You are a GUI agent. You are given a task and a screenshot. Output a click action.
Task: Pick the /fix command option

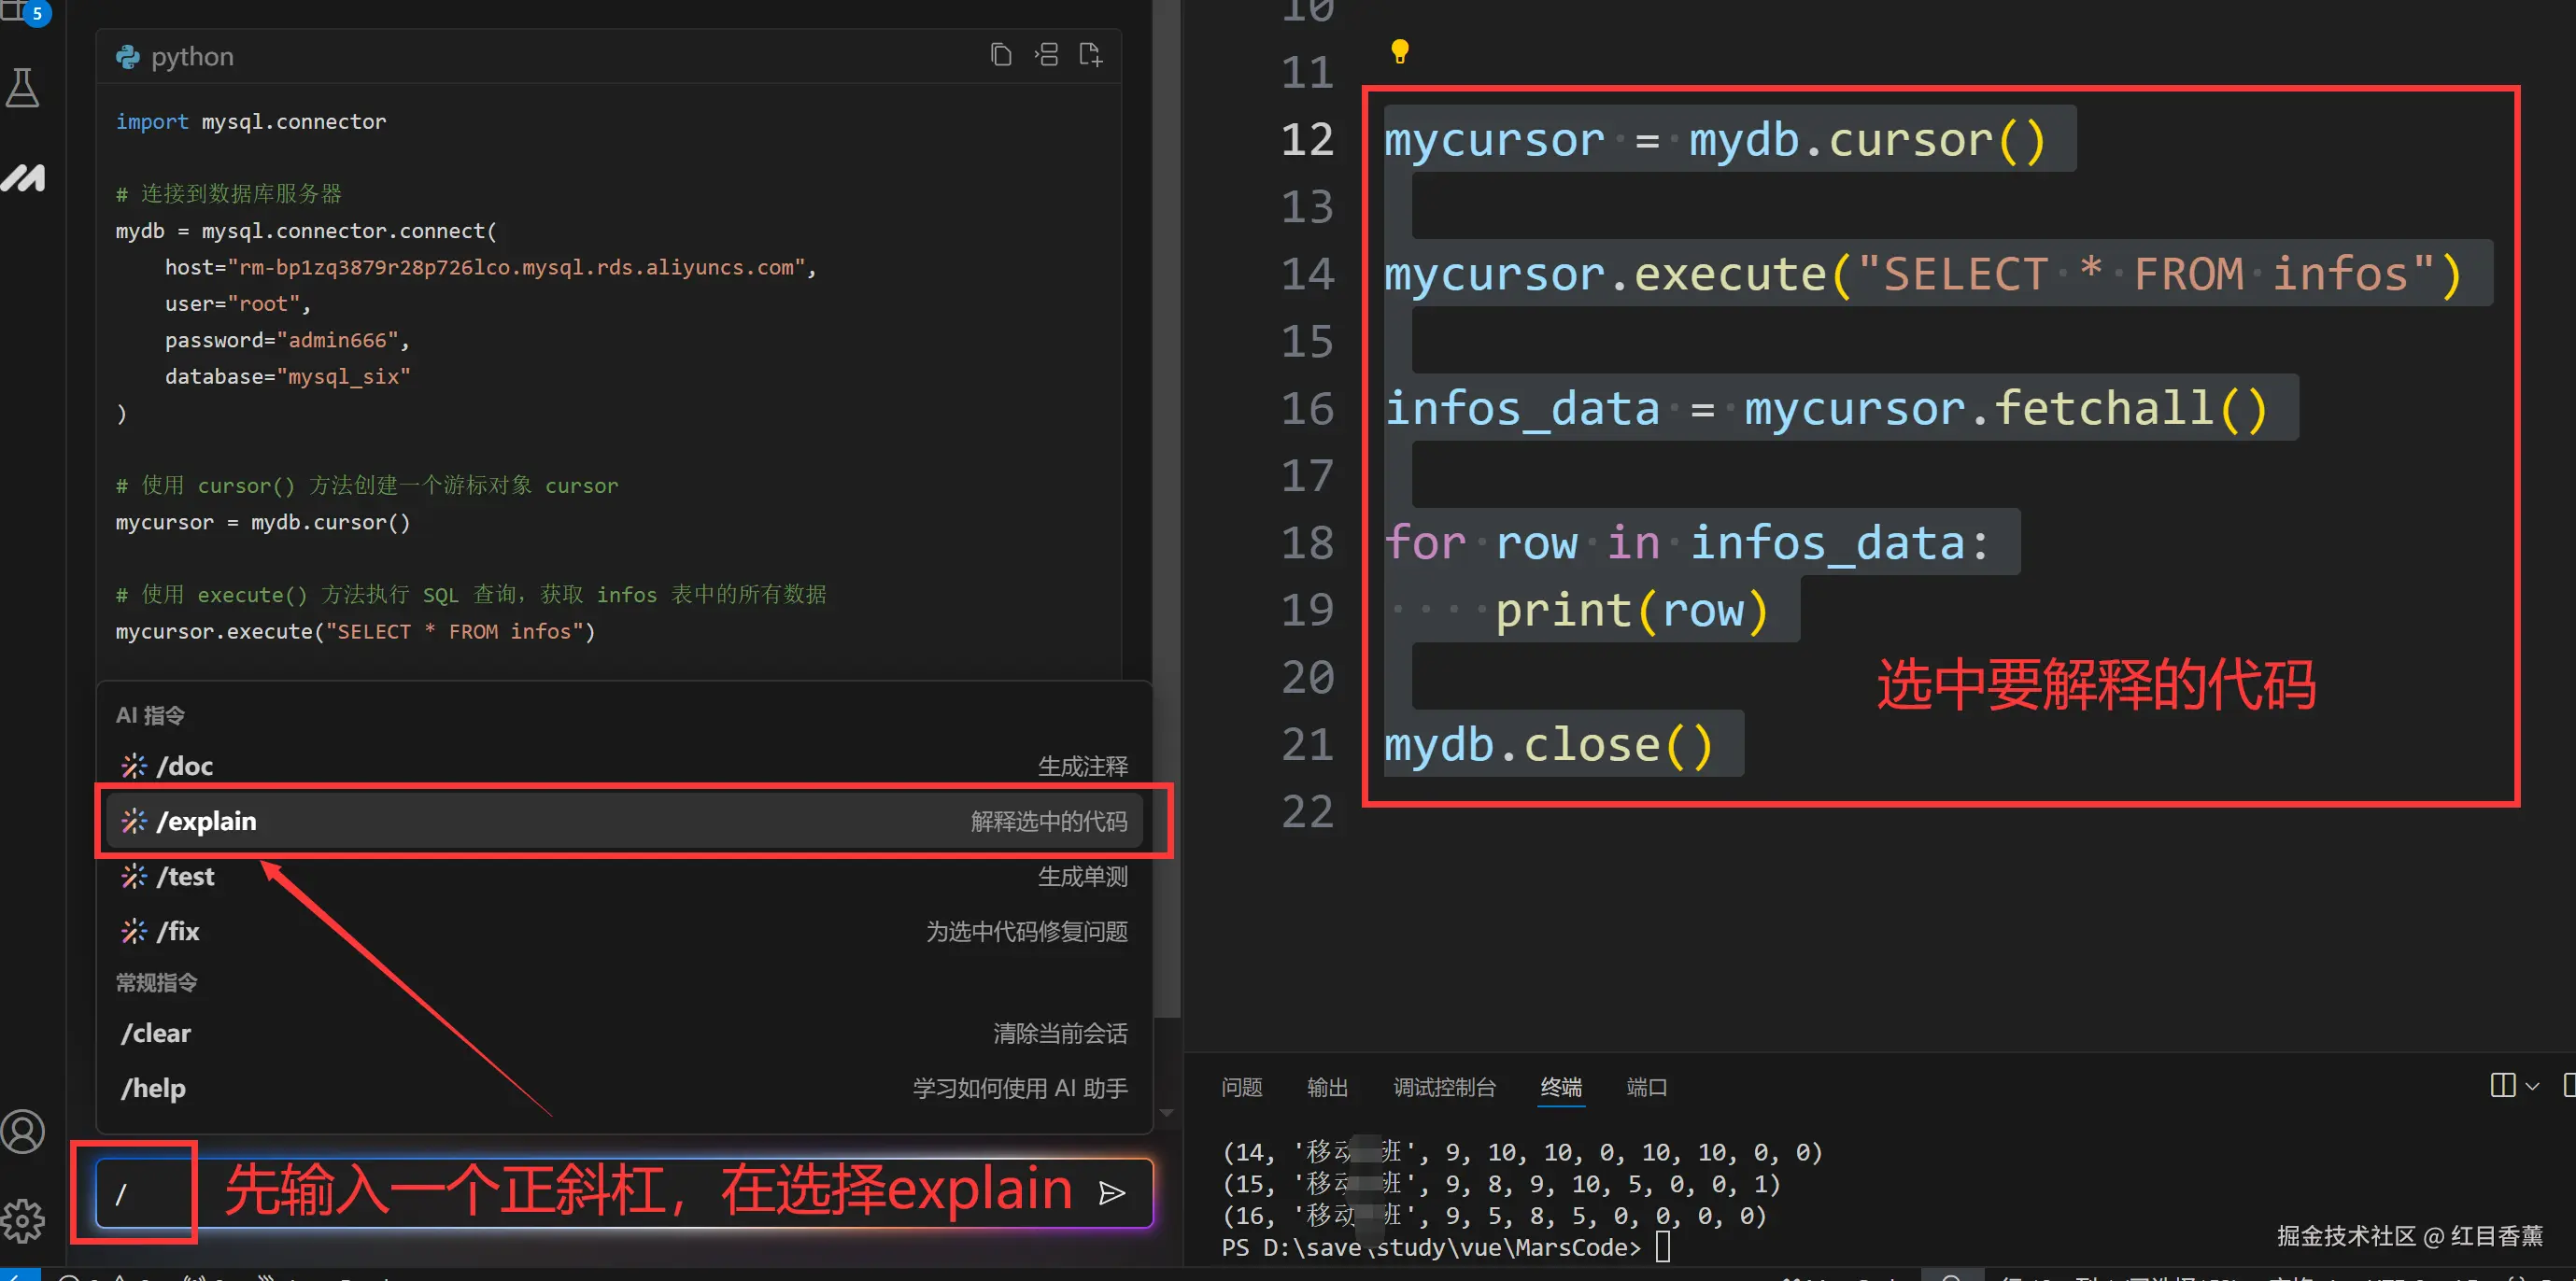(624, 931)
